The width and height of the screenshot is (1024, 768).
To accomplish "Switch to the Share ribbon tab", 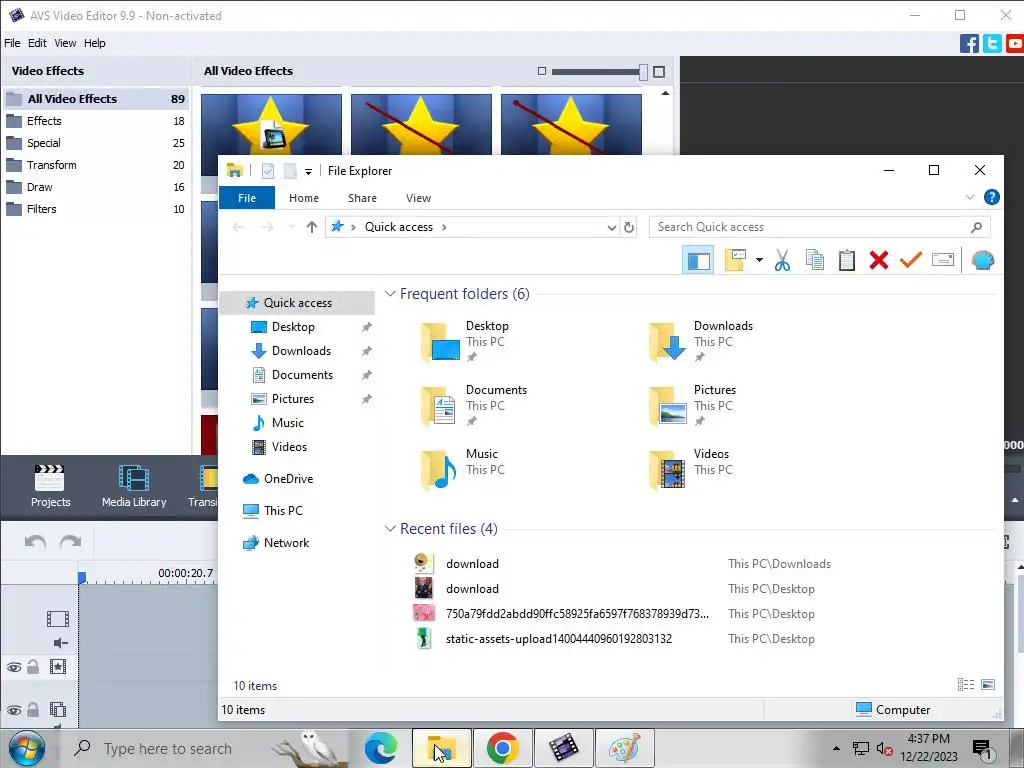I will (362, 198).
